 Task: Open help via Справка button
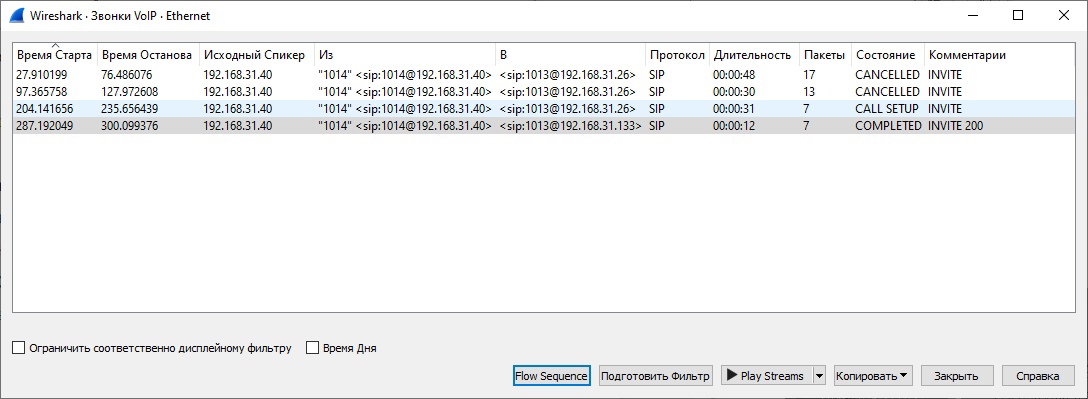click(1038, 376)
